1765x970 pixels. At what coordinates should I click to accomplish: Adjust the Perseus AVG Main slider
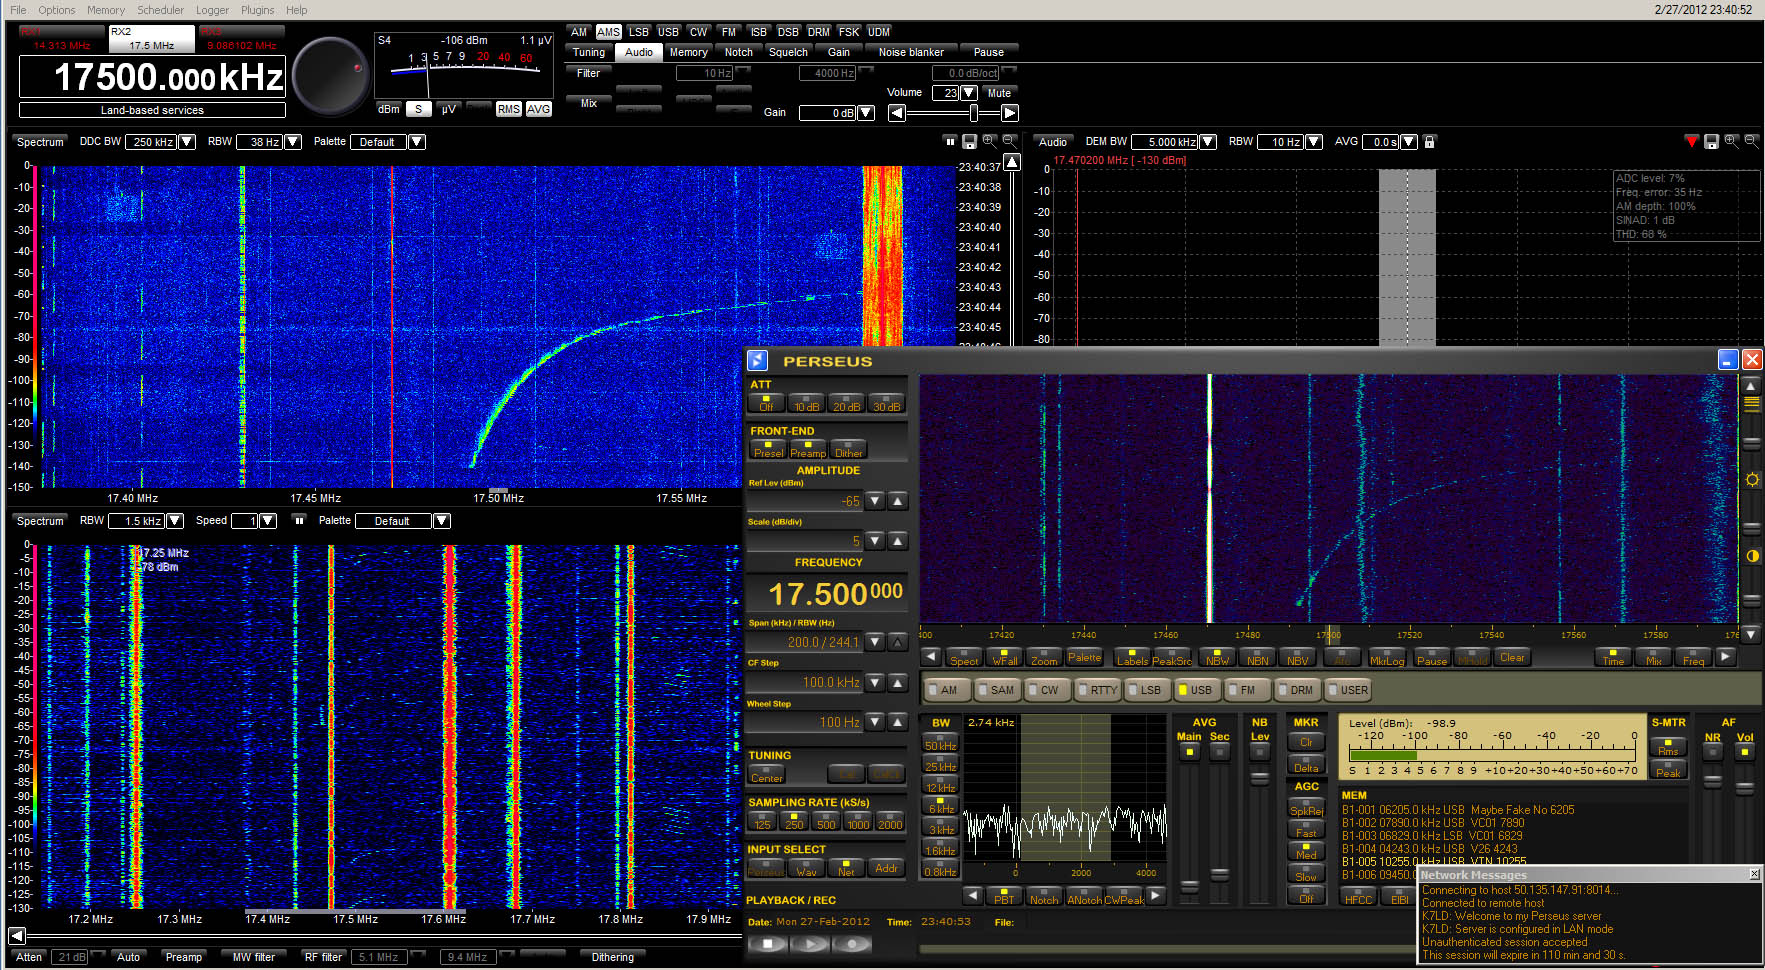[1189, 885]
